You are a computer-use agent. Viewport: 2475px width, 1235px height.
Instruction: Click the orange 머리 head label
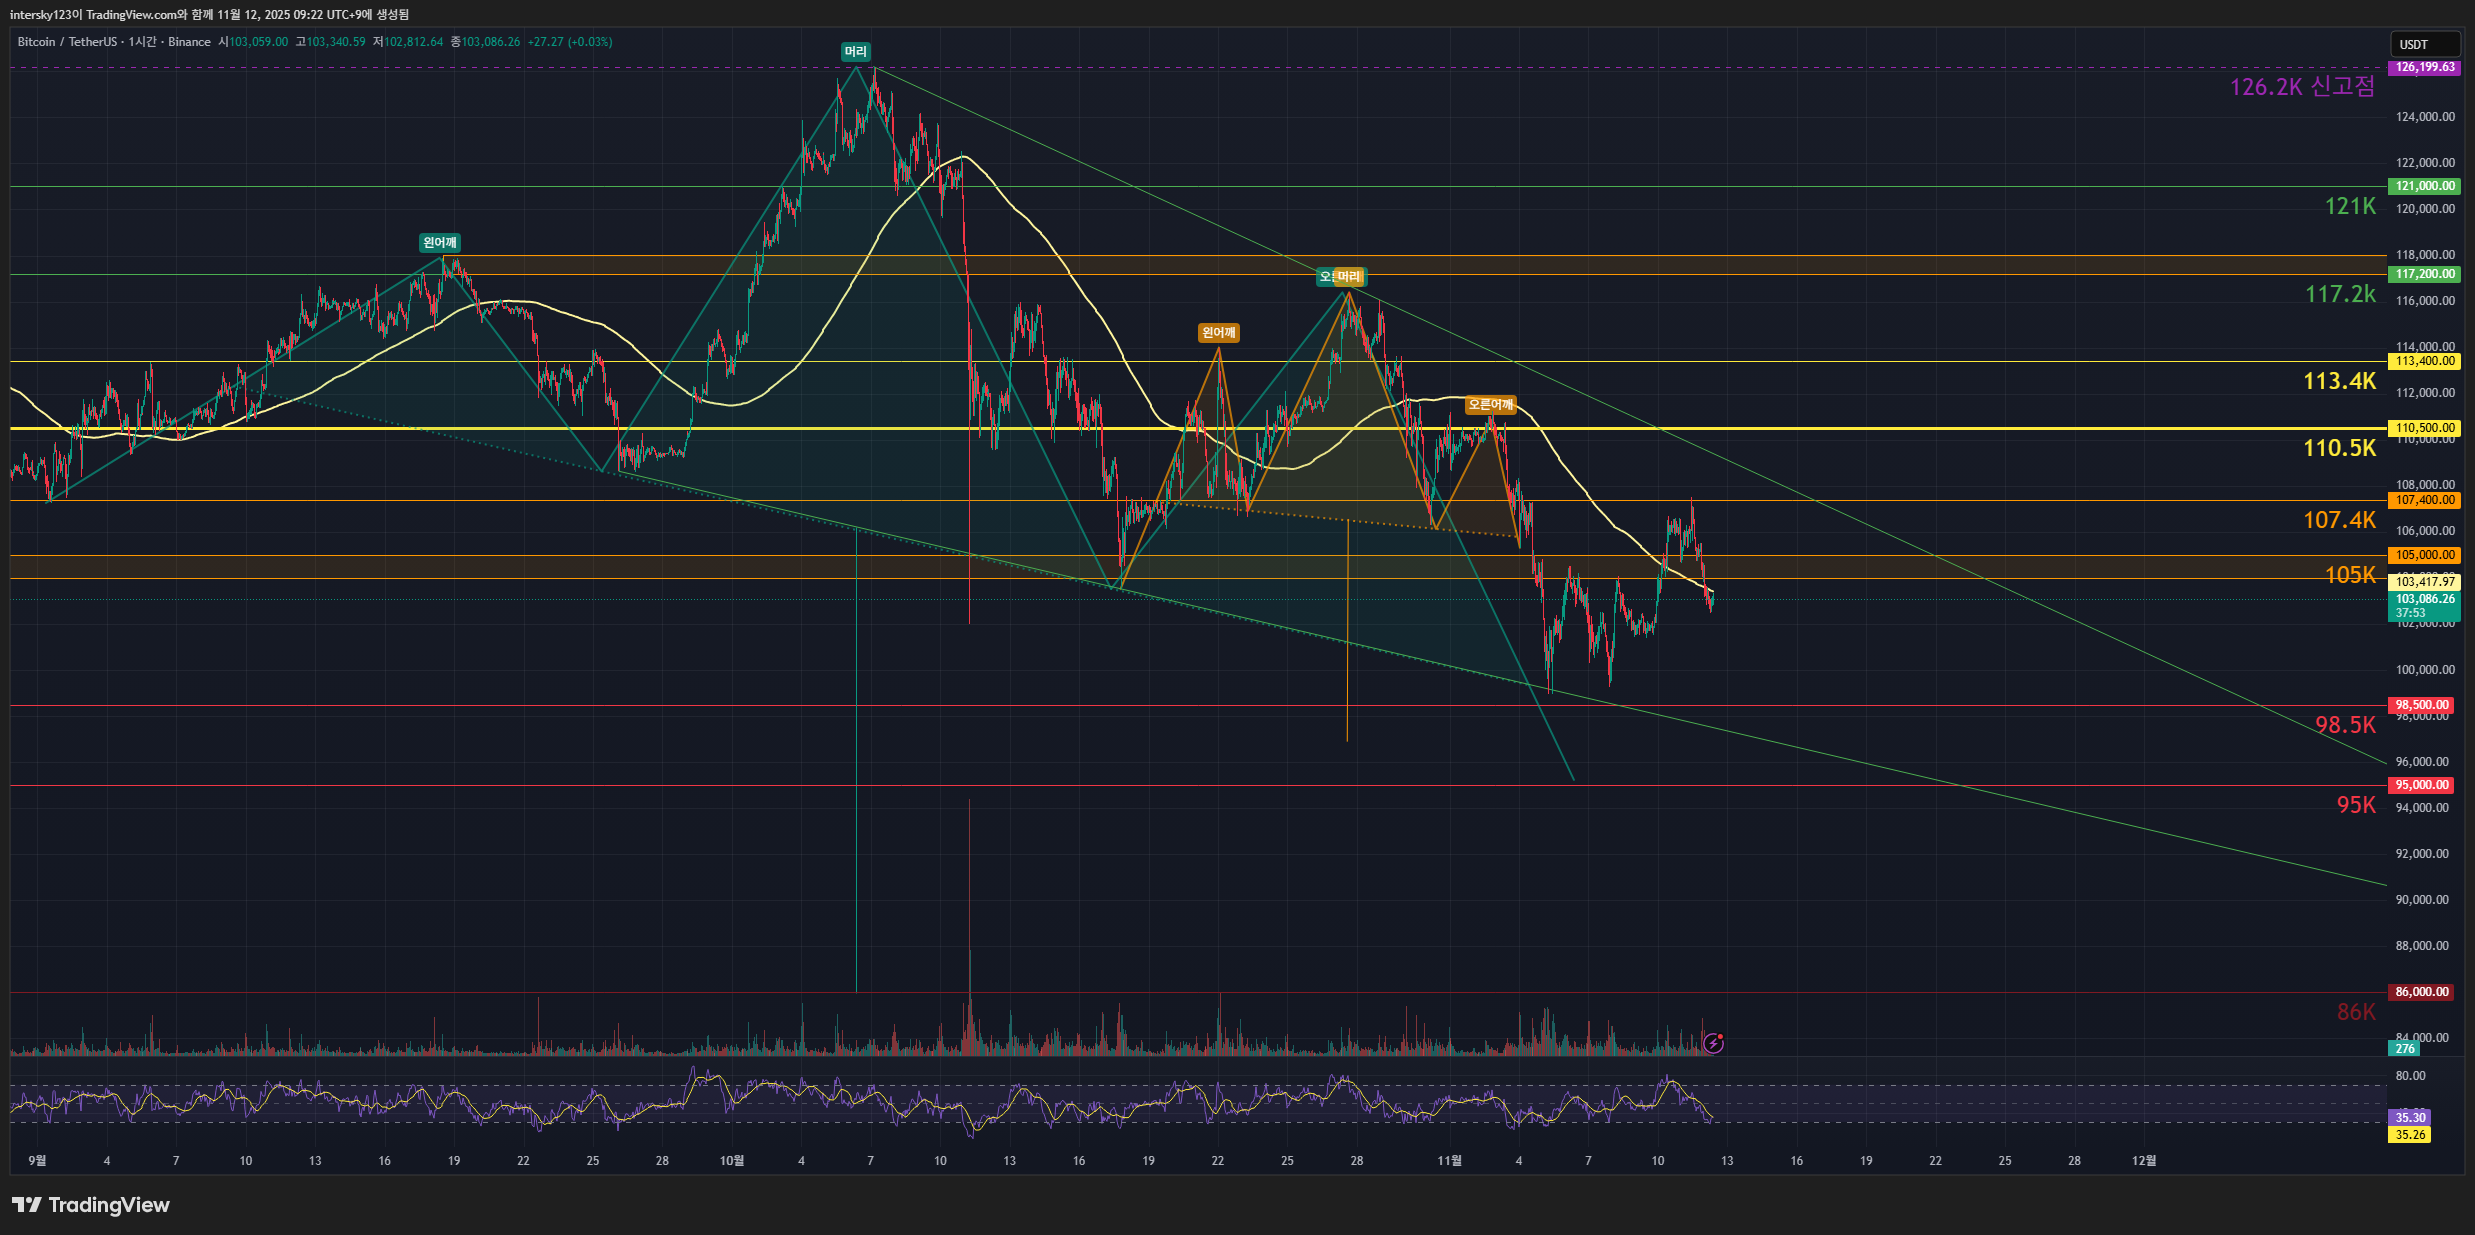tap(1350, 277)
